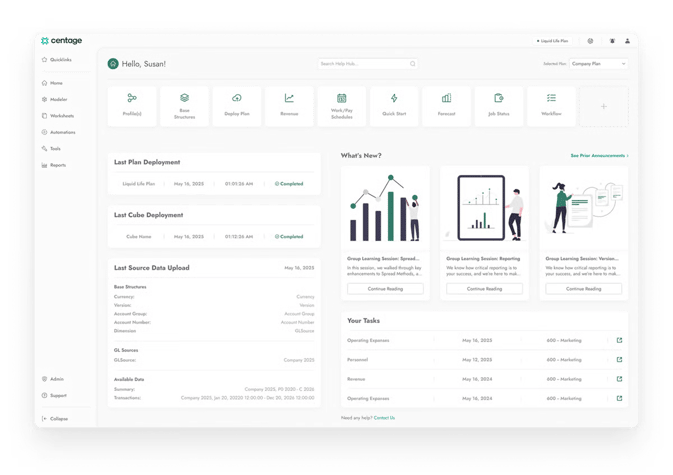Expand the Selected Plan dropdown

point(598,64)
